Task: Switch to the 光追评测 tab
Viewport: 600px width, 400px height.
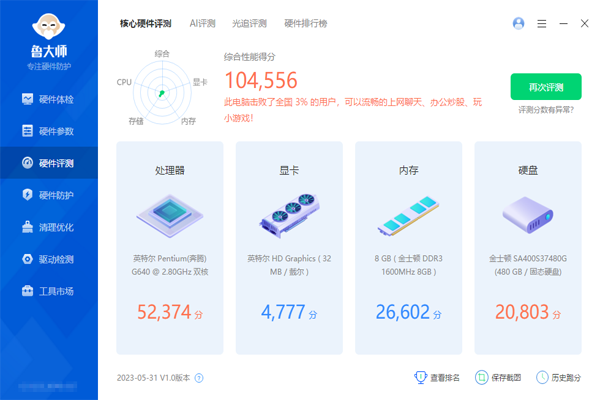Action: 248,23
